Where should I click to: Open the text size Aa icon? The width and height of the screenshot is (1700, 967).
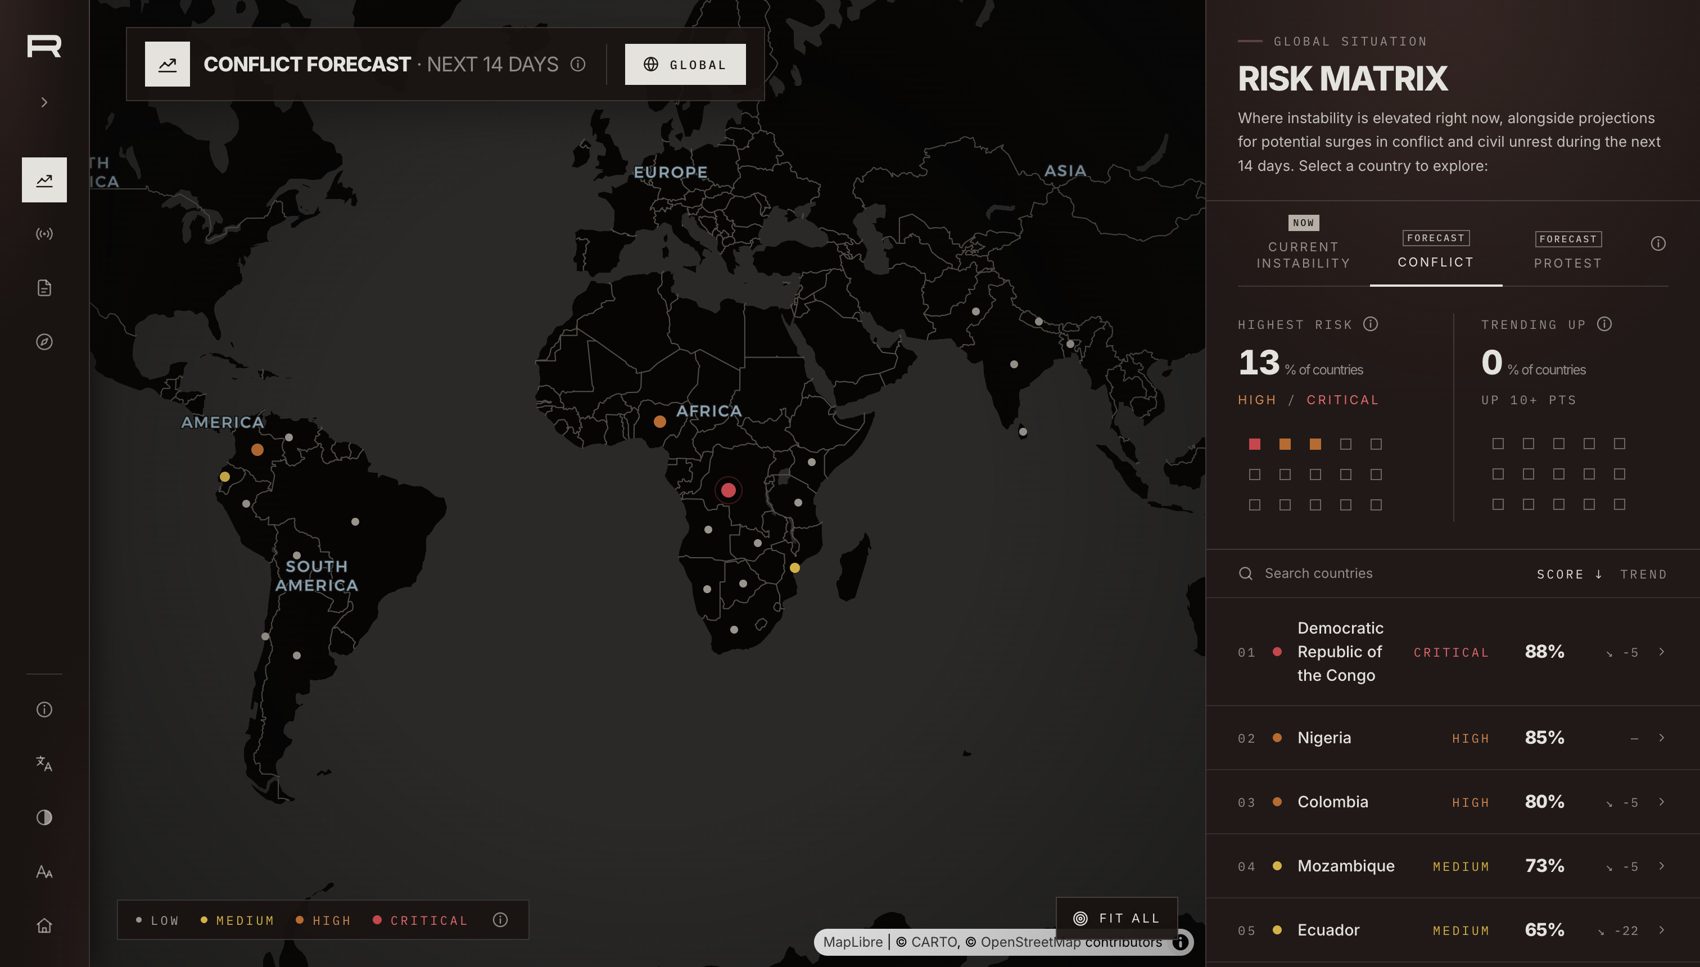pos(44,872)
